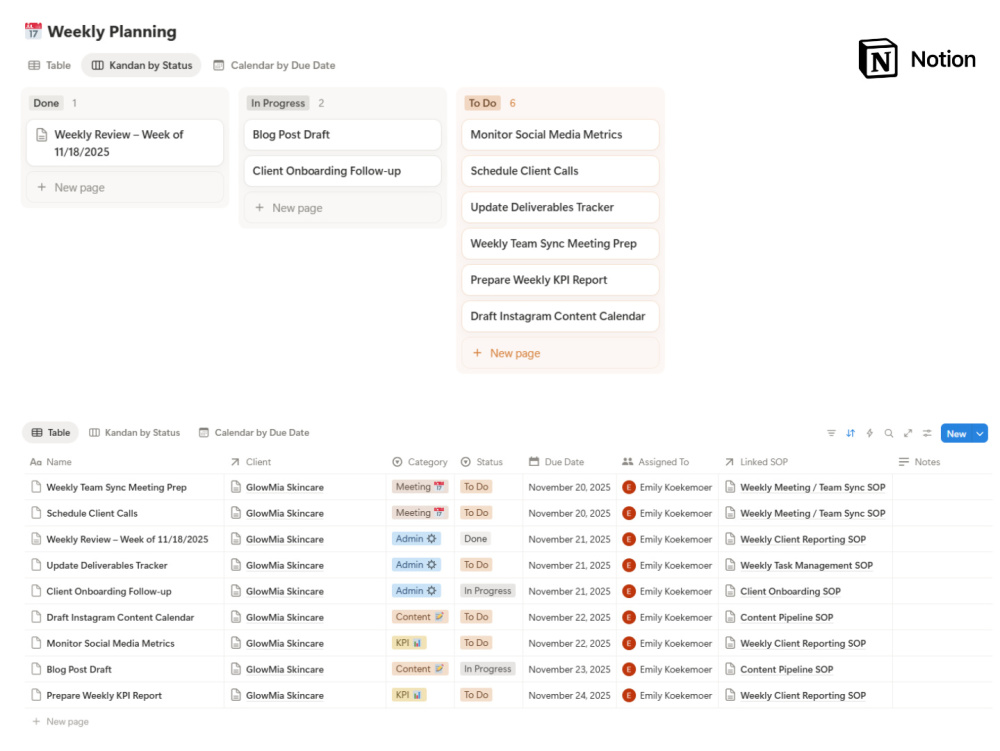Click page icon on Weekly Review kanban card
The image size is (1000, 751).
coord(41,135)
